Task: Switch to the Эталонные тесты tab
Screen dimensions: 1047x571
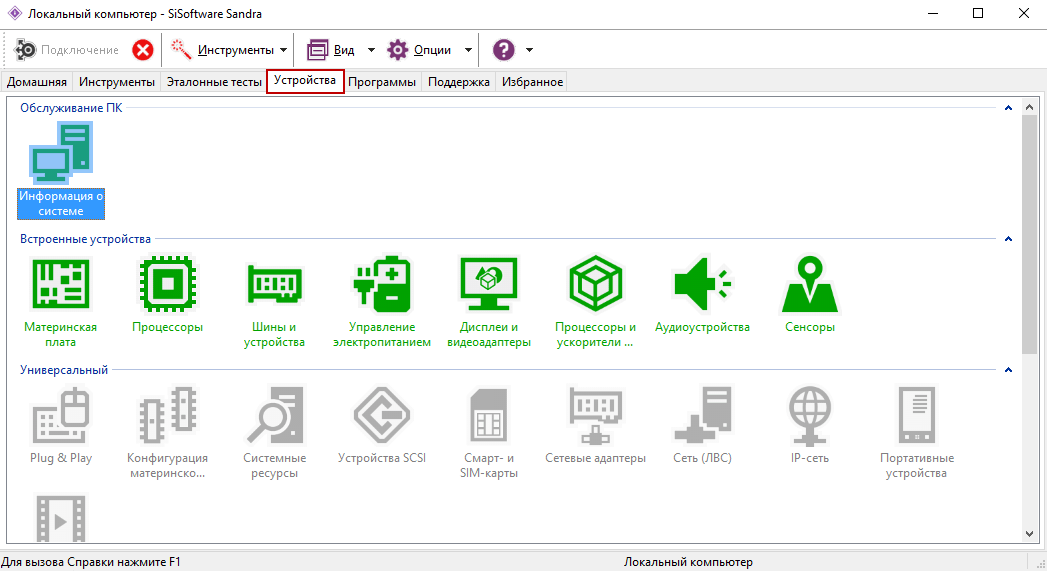Action: (213, 82)
